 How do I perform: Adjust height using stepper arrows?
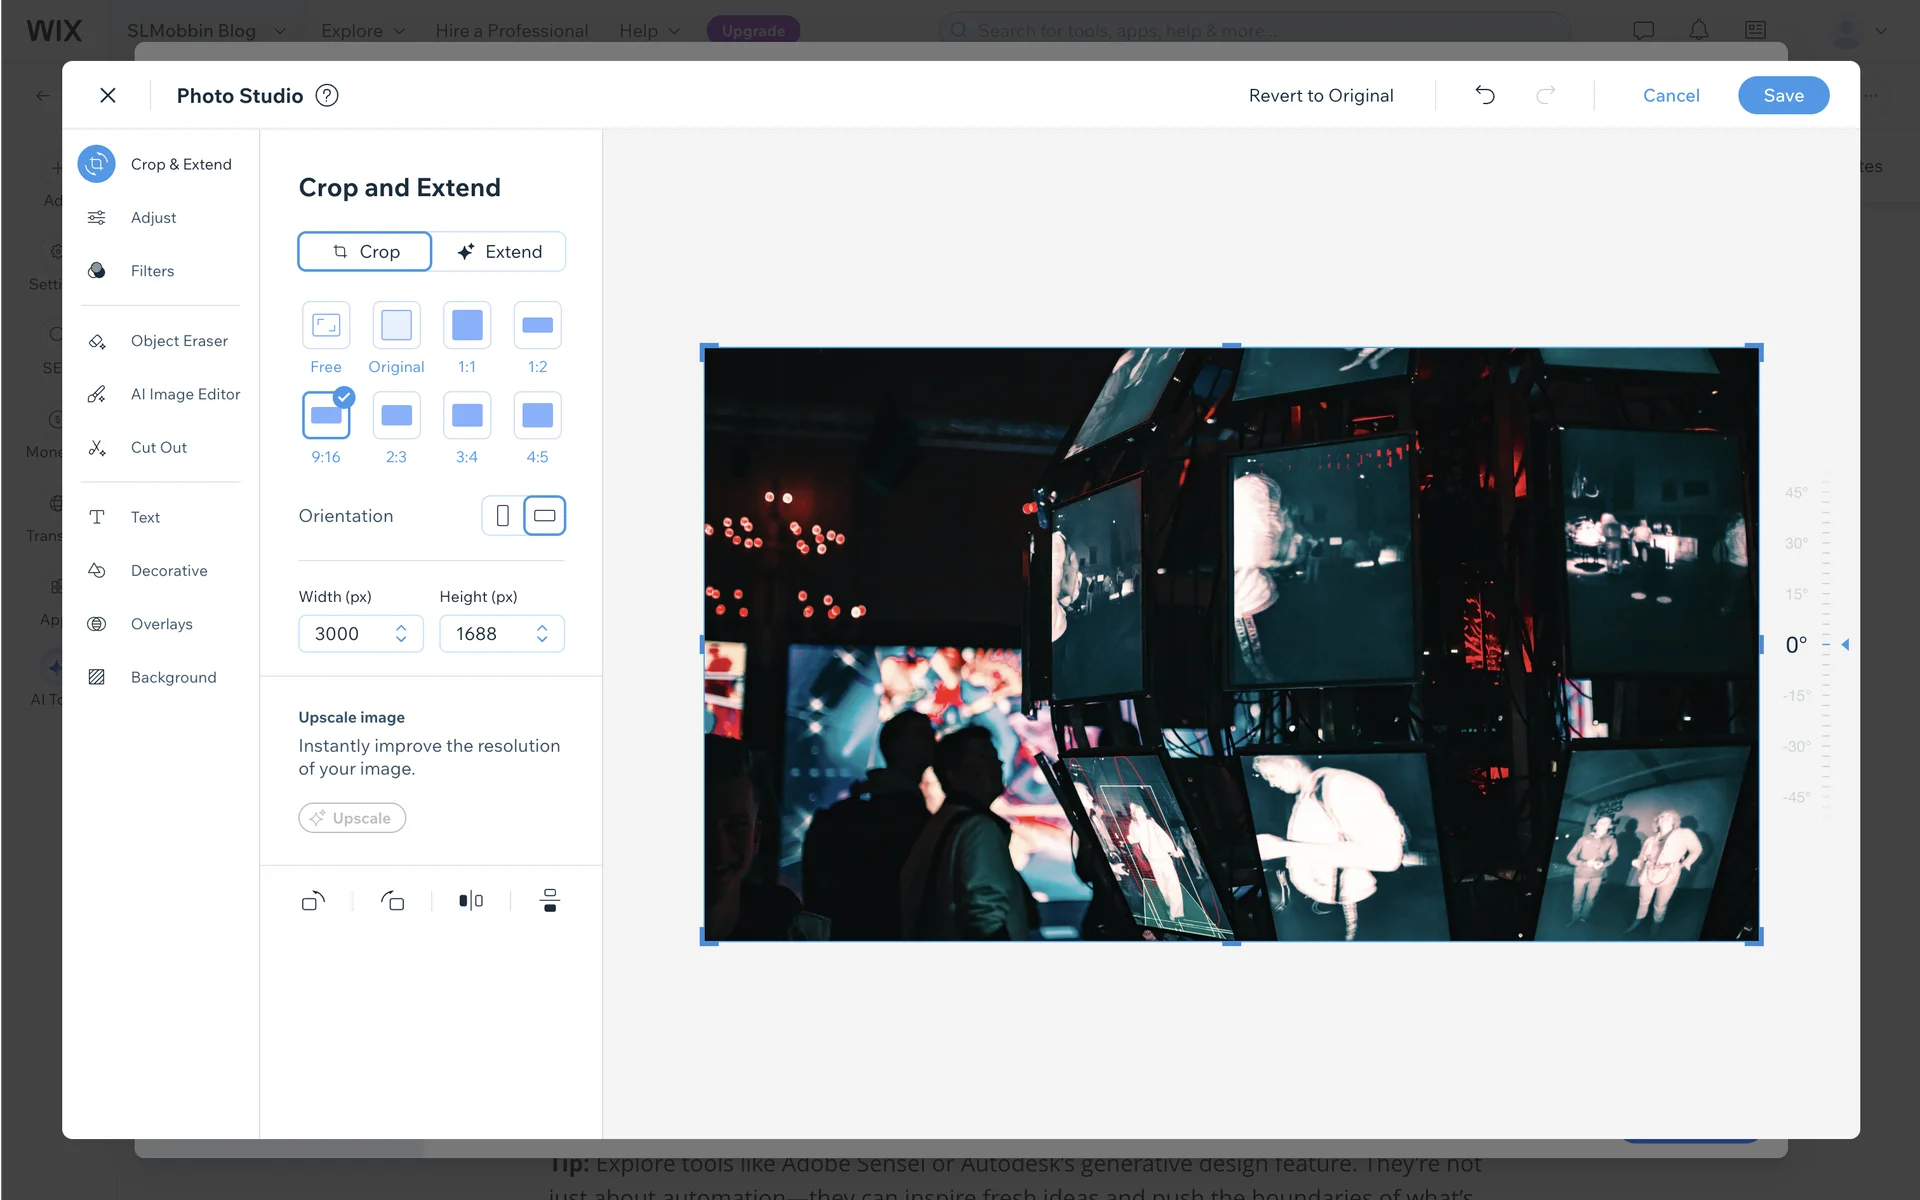[x=542, y=633]
